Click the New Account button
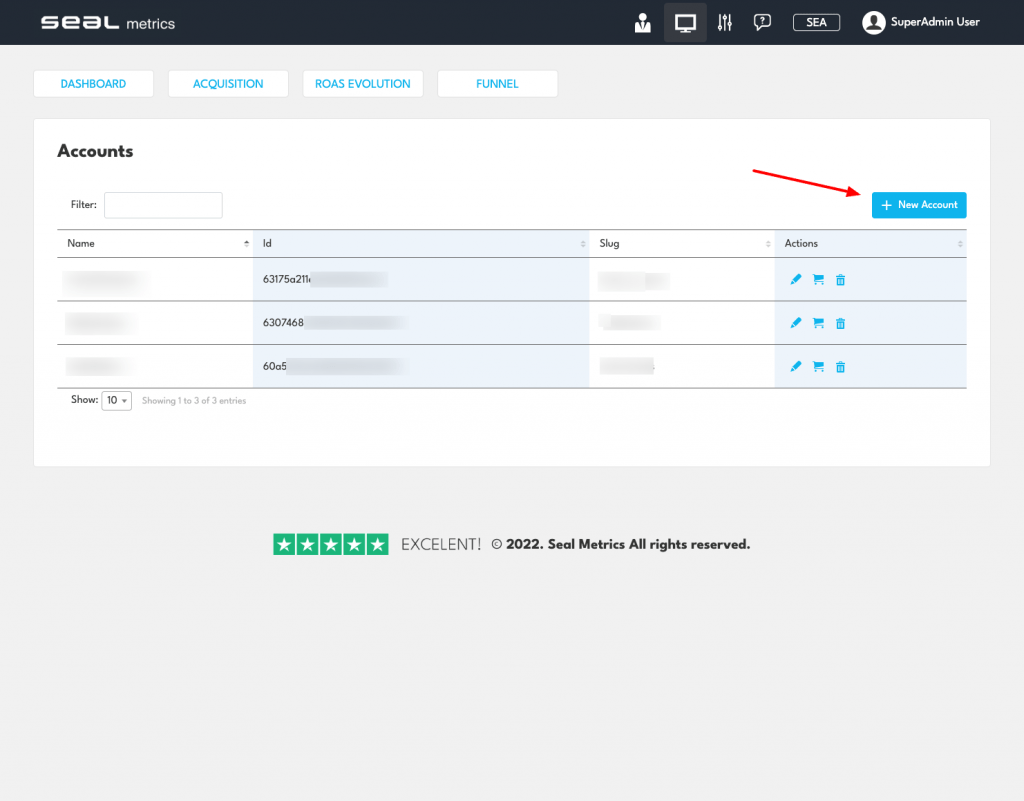Screen dimensions: 1024x801 click(x=919, y=205)
